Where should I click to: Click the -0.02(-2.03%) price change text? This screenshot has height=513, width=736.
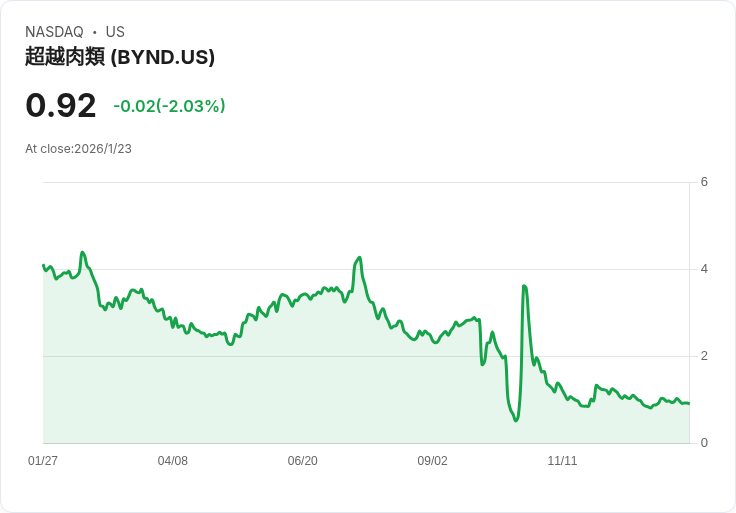point(169,106)
